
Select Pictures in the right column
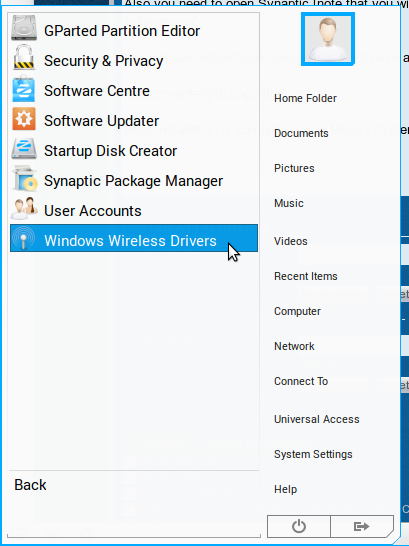294,168
